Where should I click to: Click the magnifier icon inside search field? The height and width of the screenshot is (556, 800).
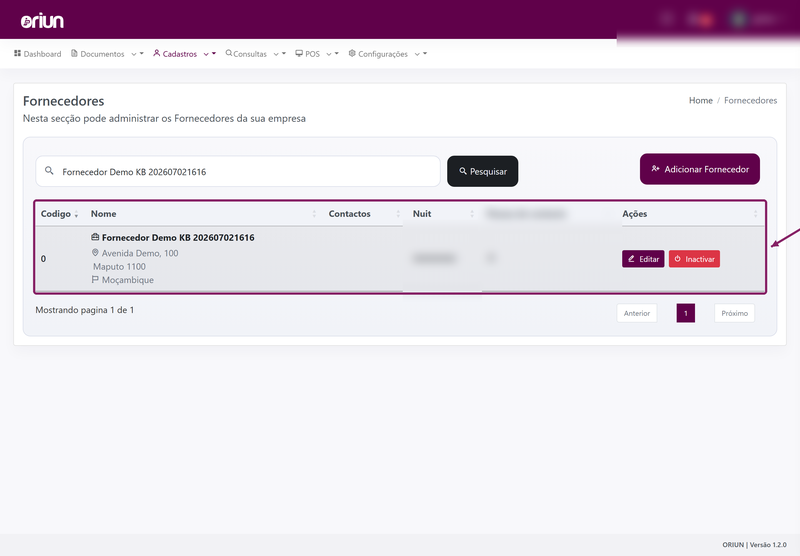(x=49, y=170)
